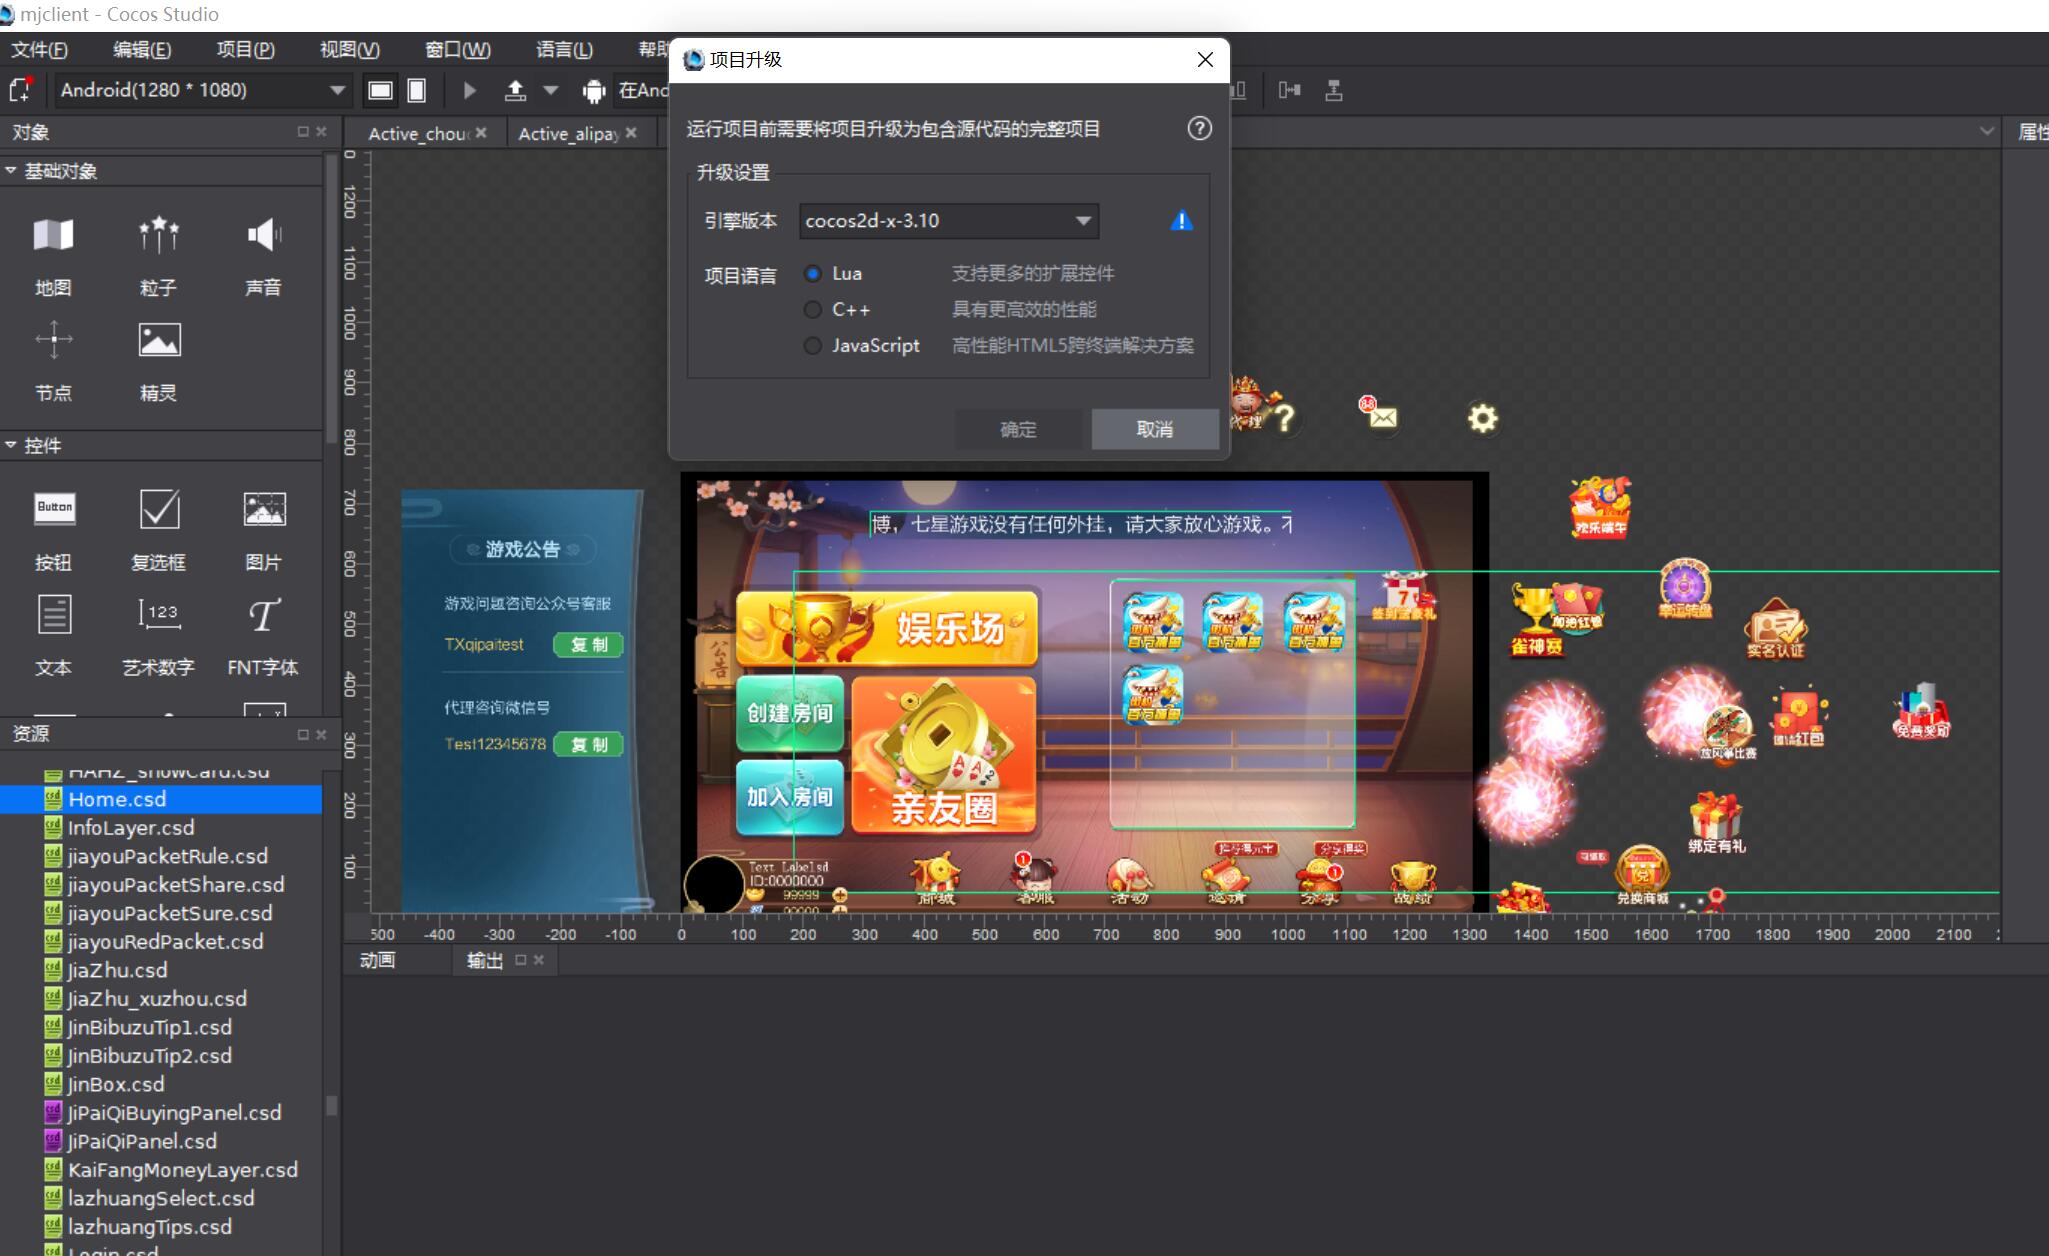The image size is (2049, 1256).
Task: Click the new file icon in toolbar
Action: click(21, 90)
